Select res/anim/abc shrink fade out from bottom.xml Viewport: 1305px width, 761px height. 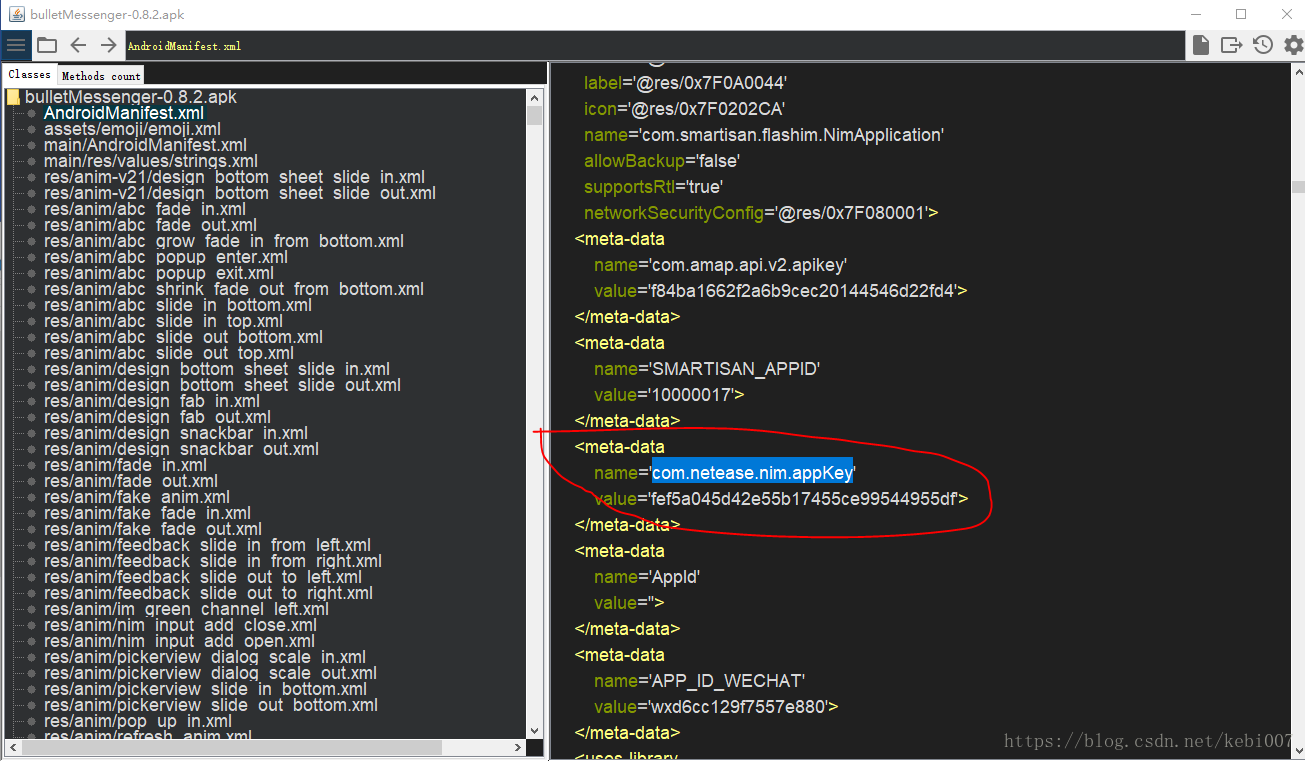(x=234, y=289)
